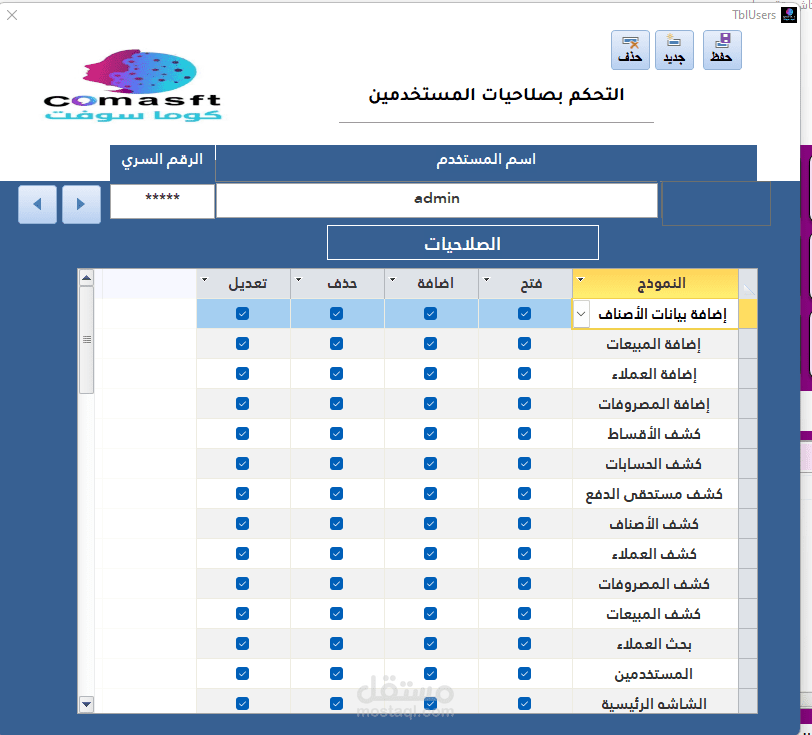Open the حذف column filter dropdown
This screenshot has width=812, height=735.
pyautogui.click(x=298, y=280)
